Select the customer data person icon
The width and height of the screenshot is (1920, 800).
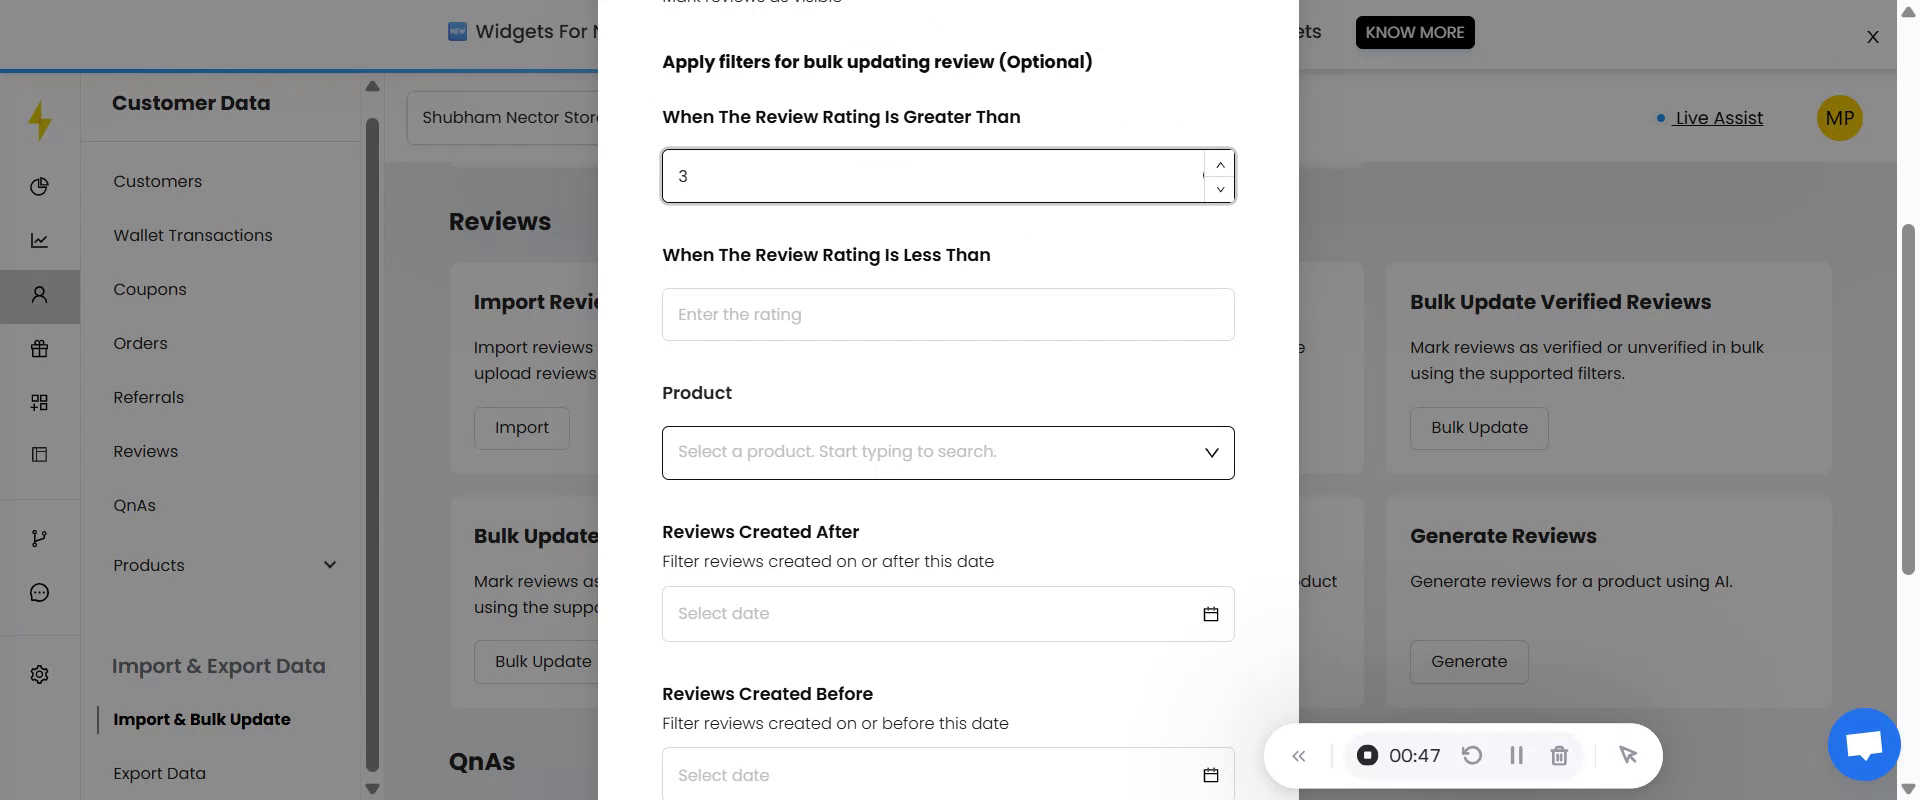[x=39, y=294]
